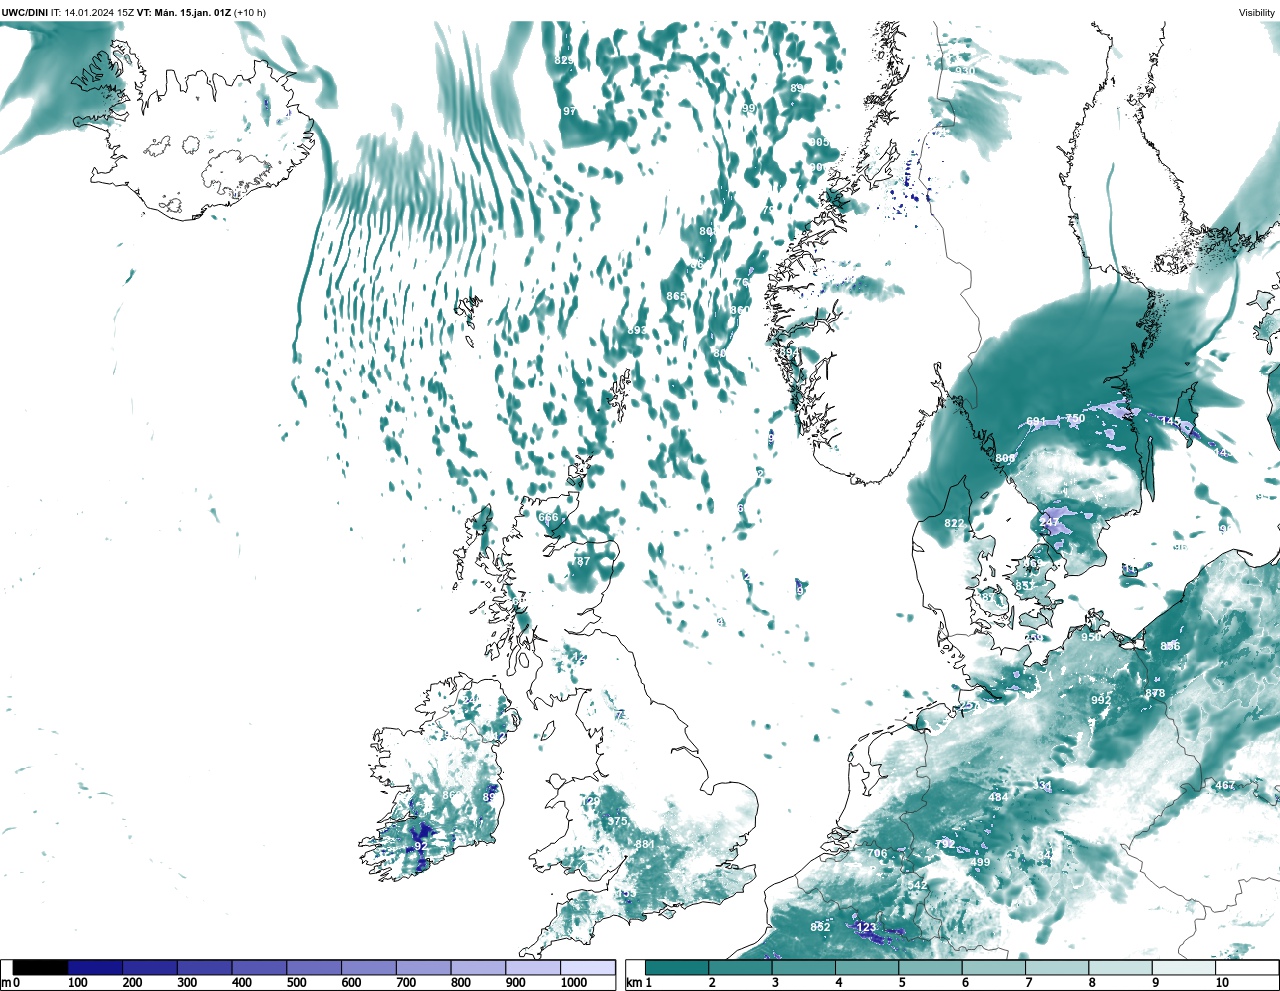
Task: Click the 893 value over the Norwegian Sea
Action: [x=637, y=330]
